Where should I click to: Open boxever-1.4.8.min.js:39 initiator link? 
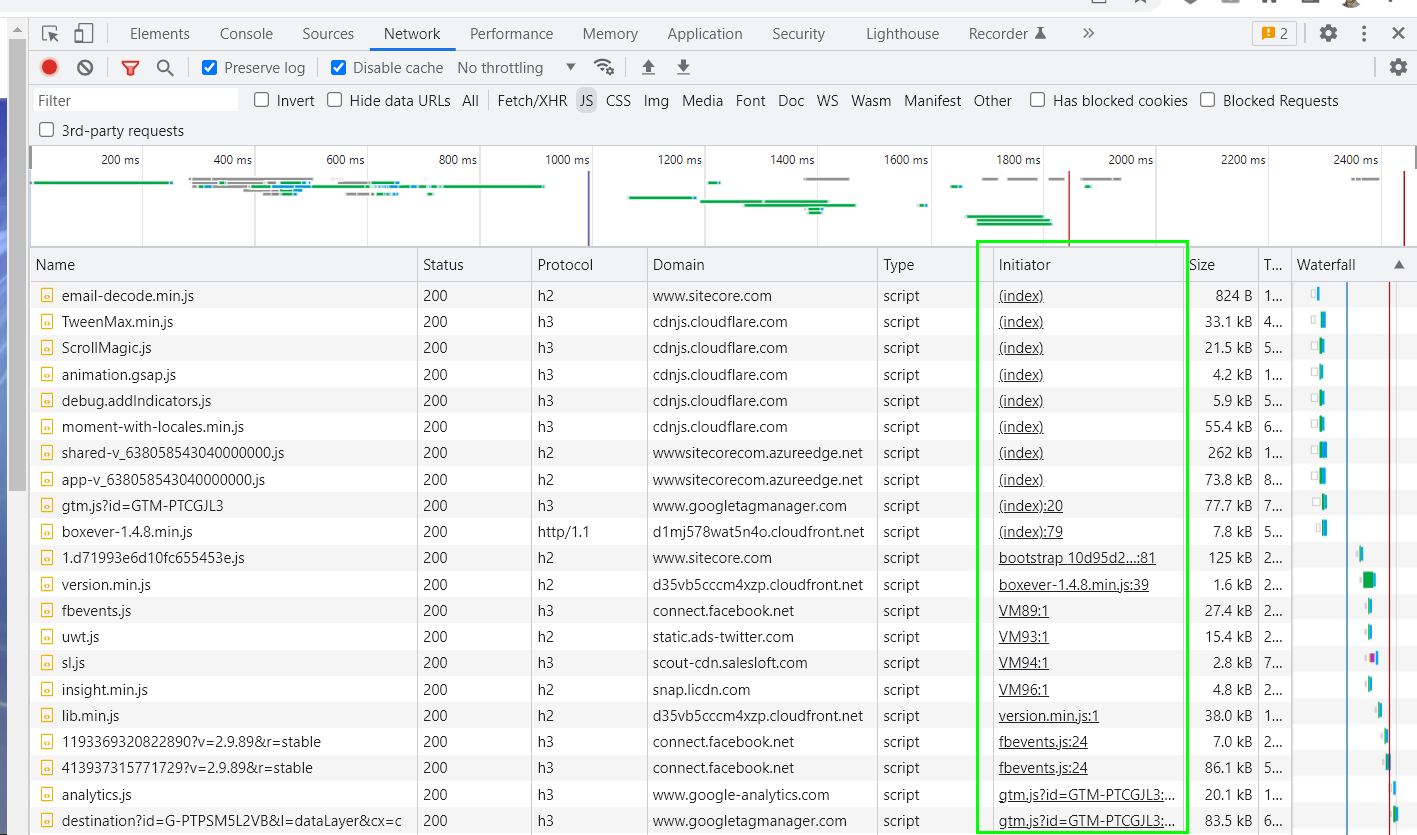(x=1073, y=585)
